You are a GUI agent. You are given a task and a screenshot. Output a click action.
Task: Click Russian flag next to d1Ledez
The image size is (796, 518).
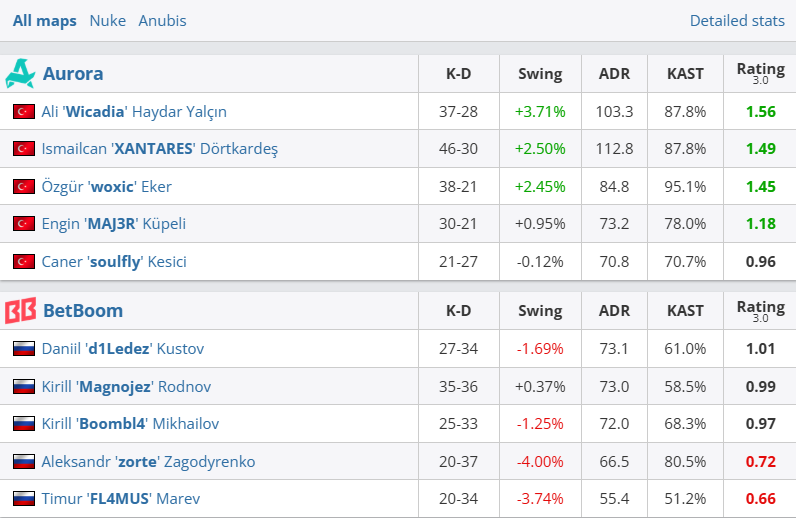point(24,348)
